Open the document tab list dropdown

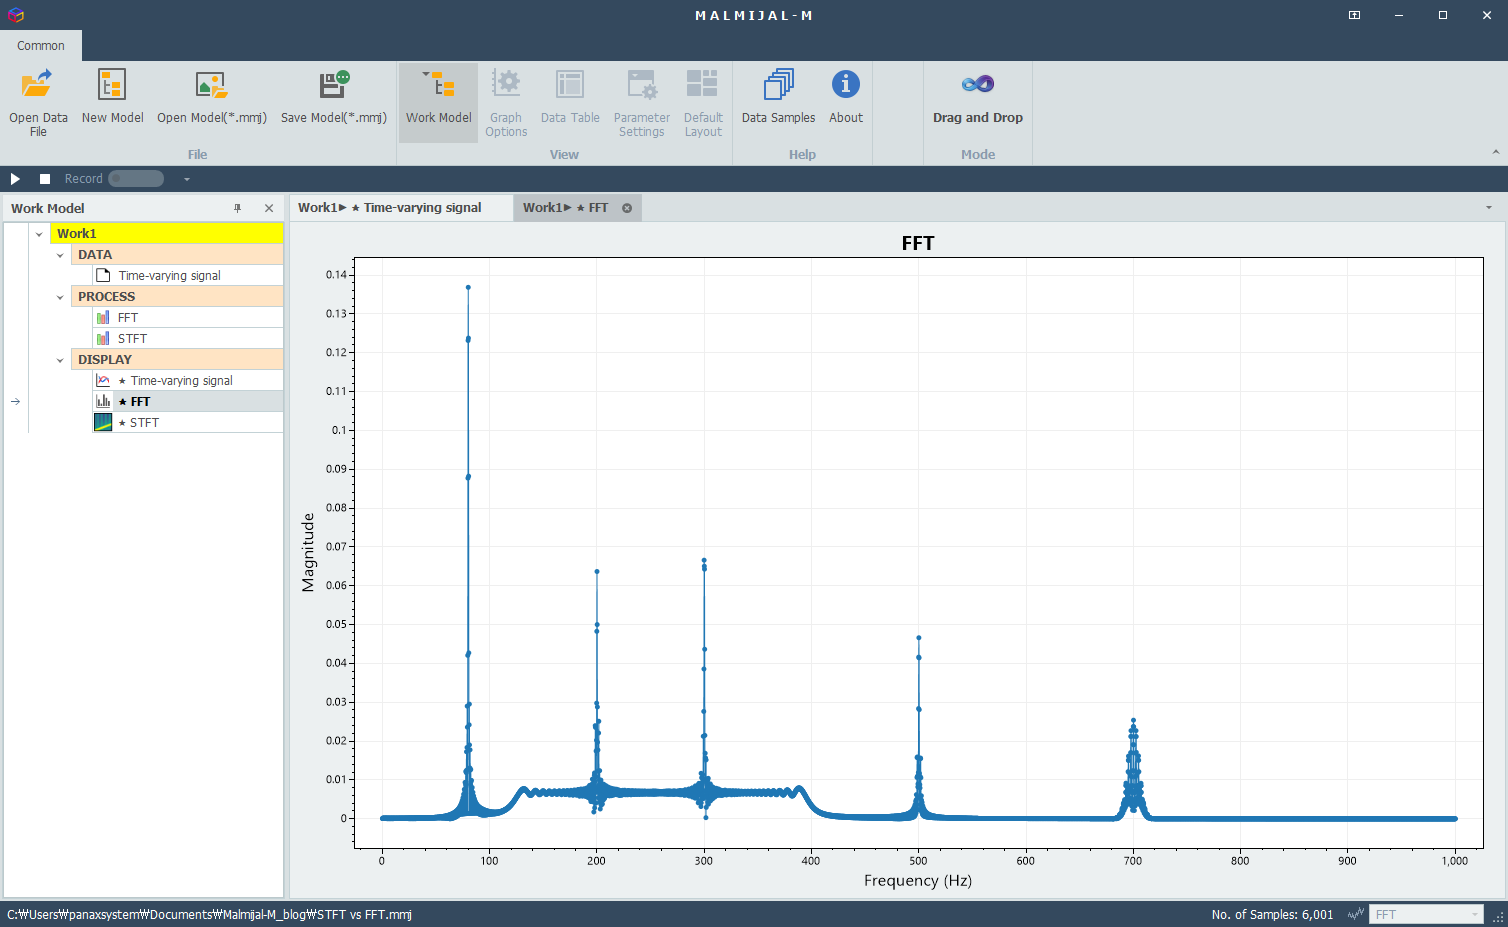[x=1489, y=208]
